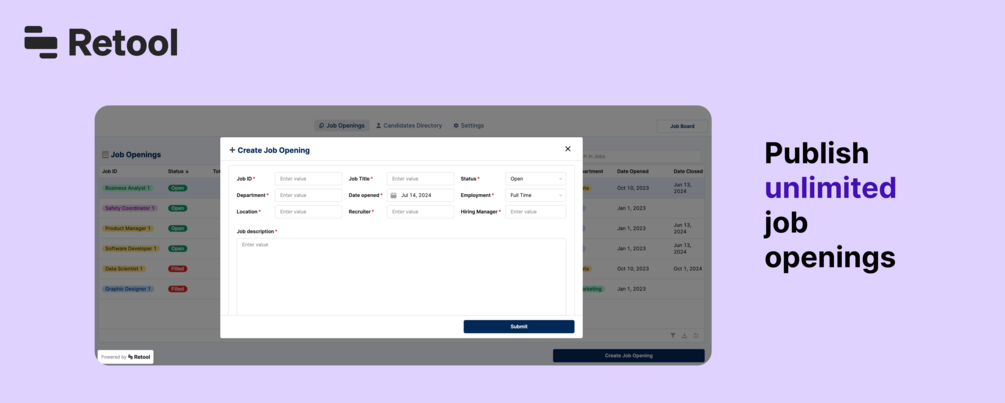Screen dimensions: 1005x403
Task: Click the Create Job Opening bottom button
Action: point(629,356)
